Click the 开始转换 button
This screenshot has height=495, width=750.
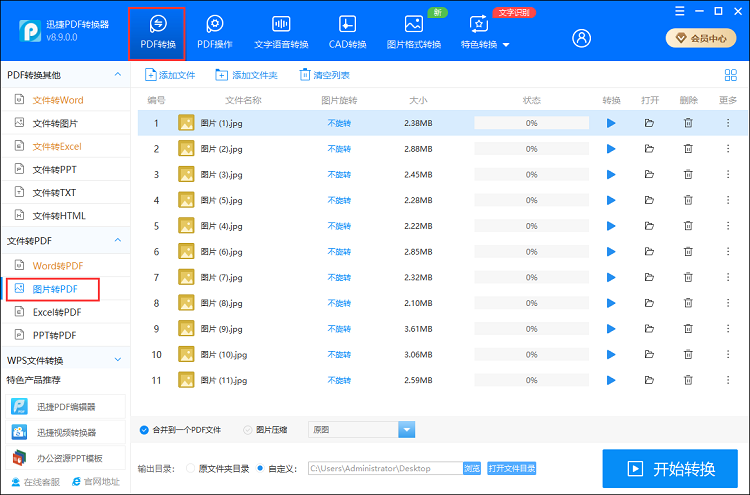click(670, 468)
